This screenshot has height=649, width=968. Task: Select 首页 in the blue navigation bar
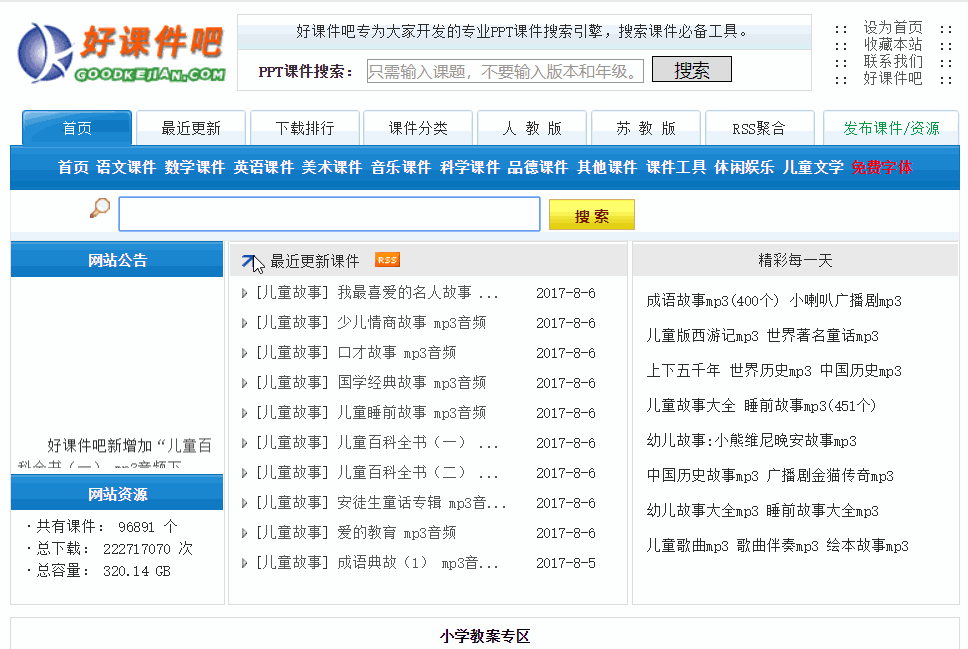point(73,167)
